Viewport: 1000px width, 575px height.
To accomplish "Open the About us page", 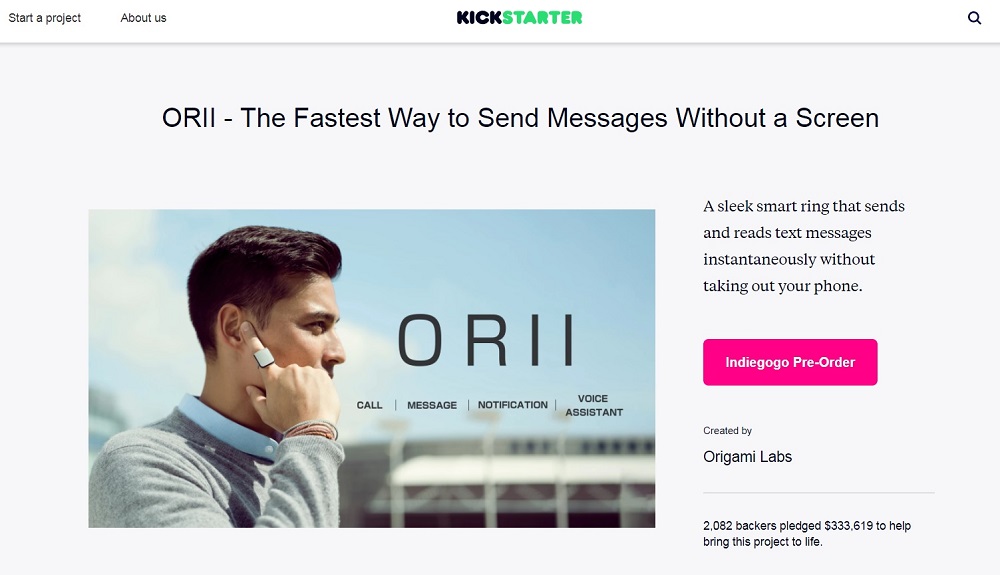I will tap(143, 18).
